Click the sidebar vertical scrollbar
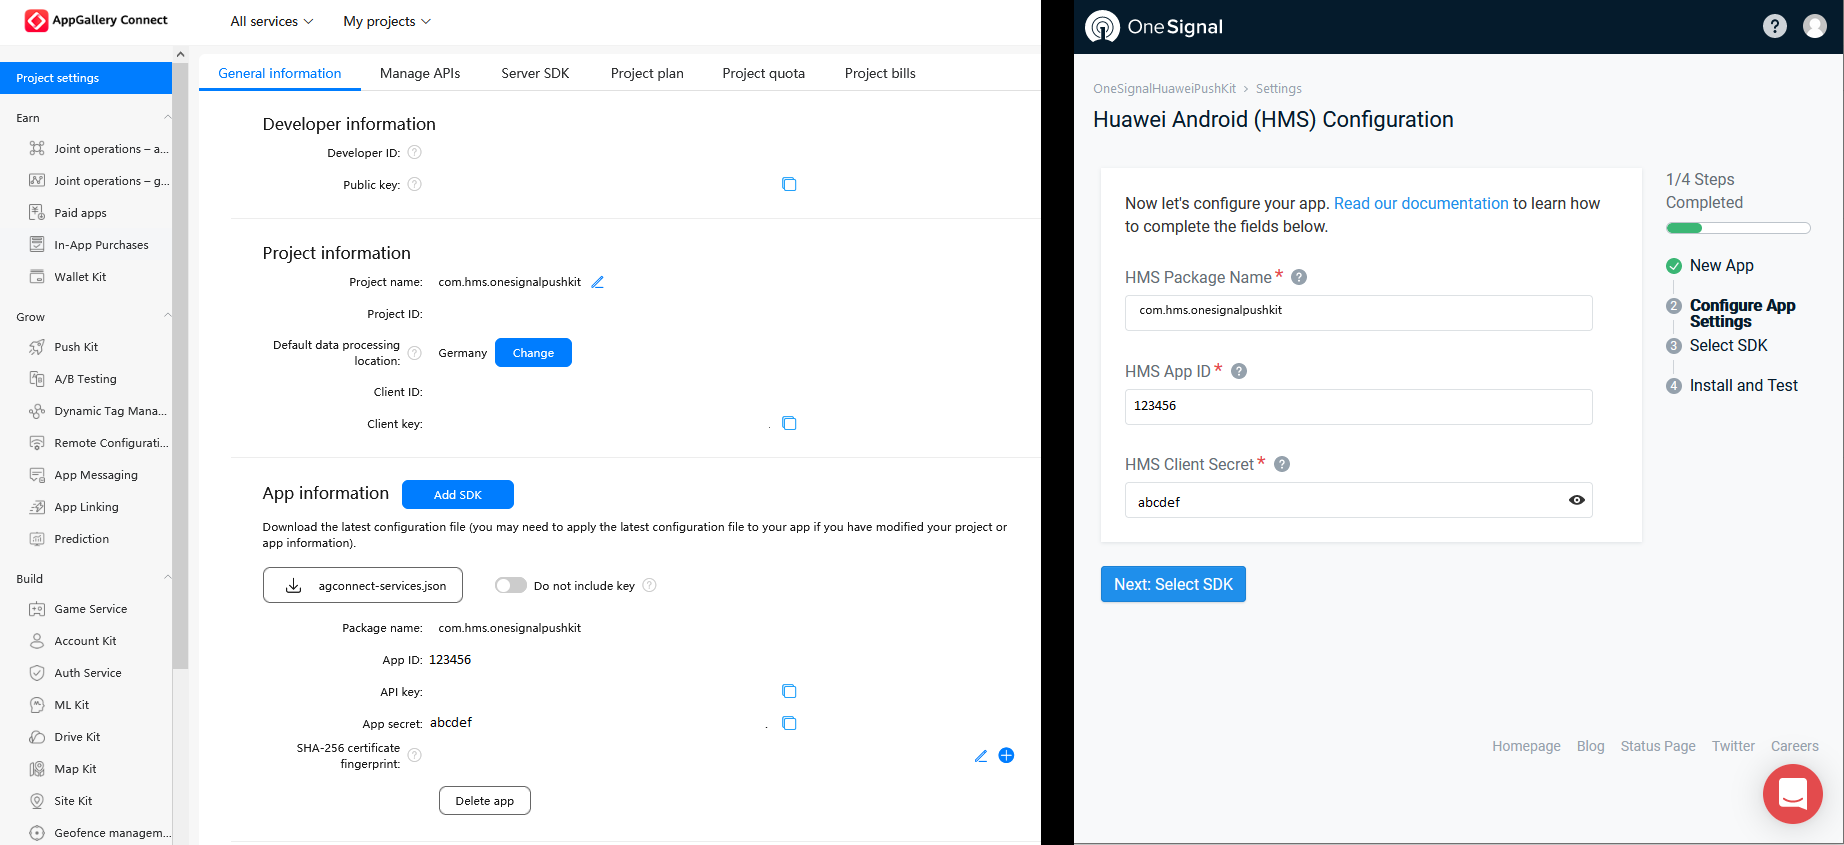The width and height of the screenshot is (1844, 845). click(180, 365)
